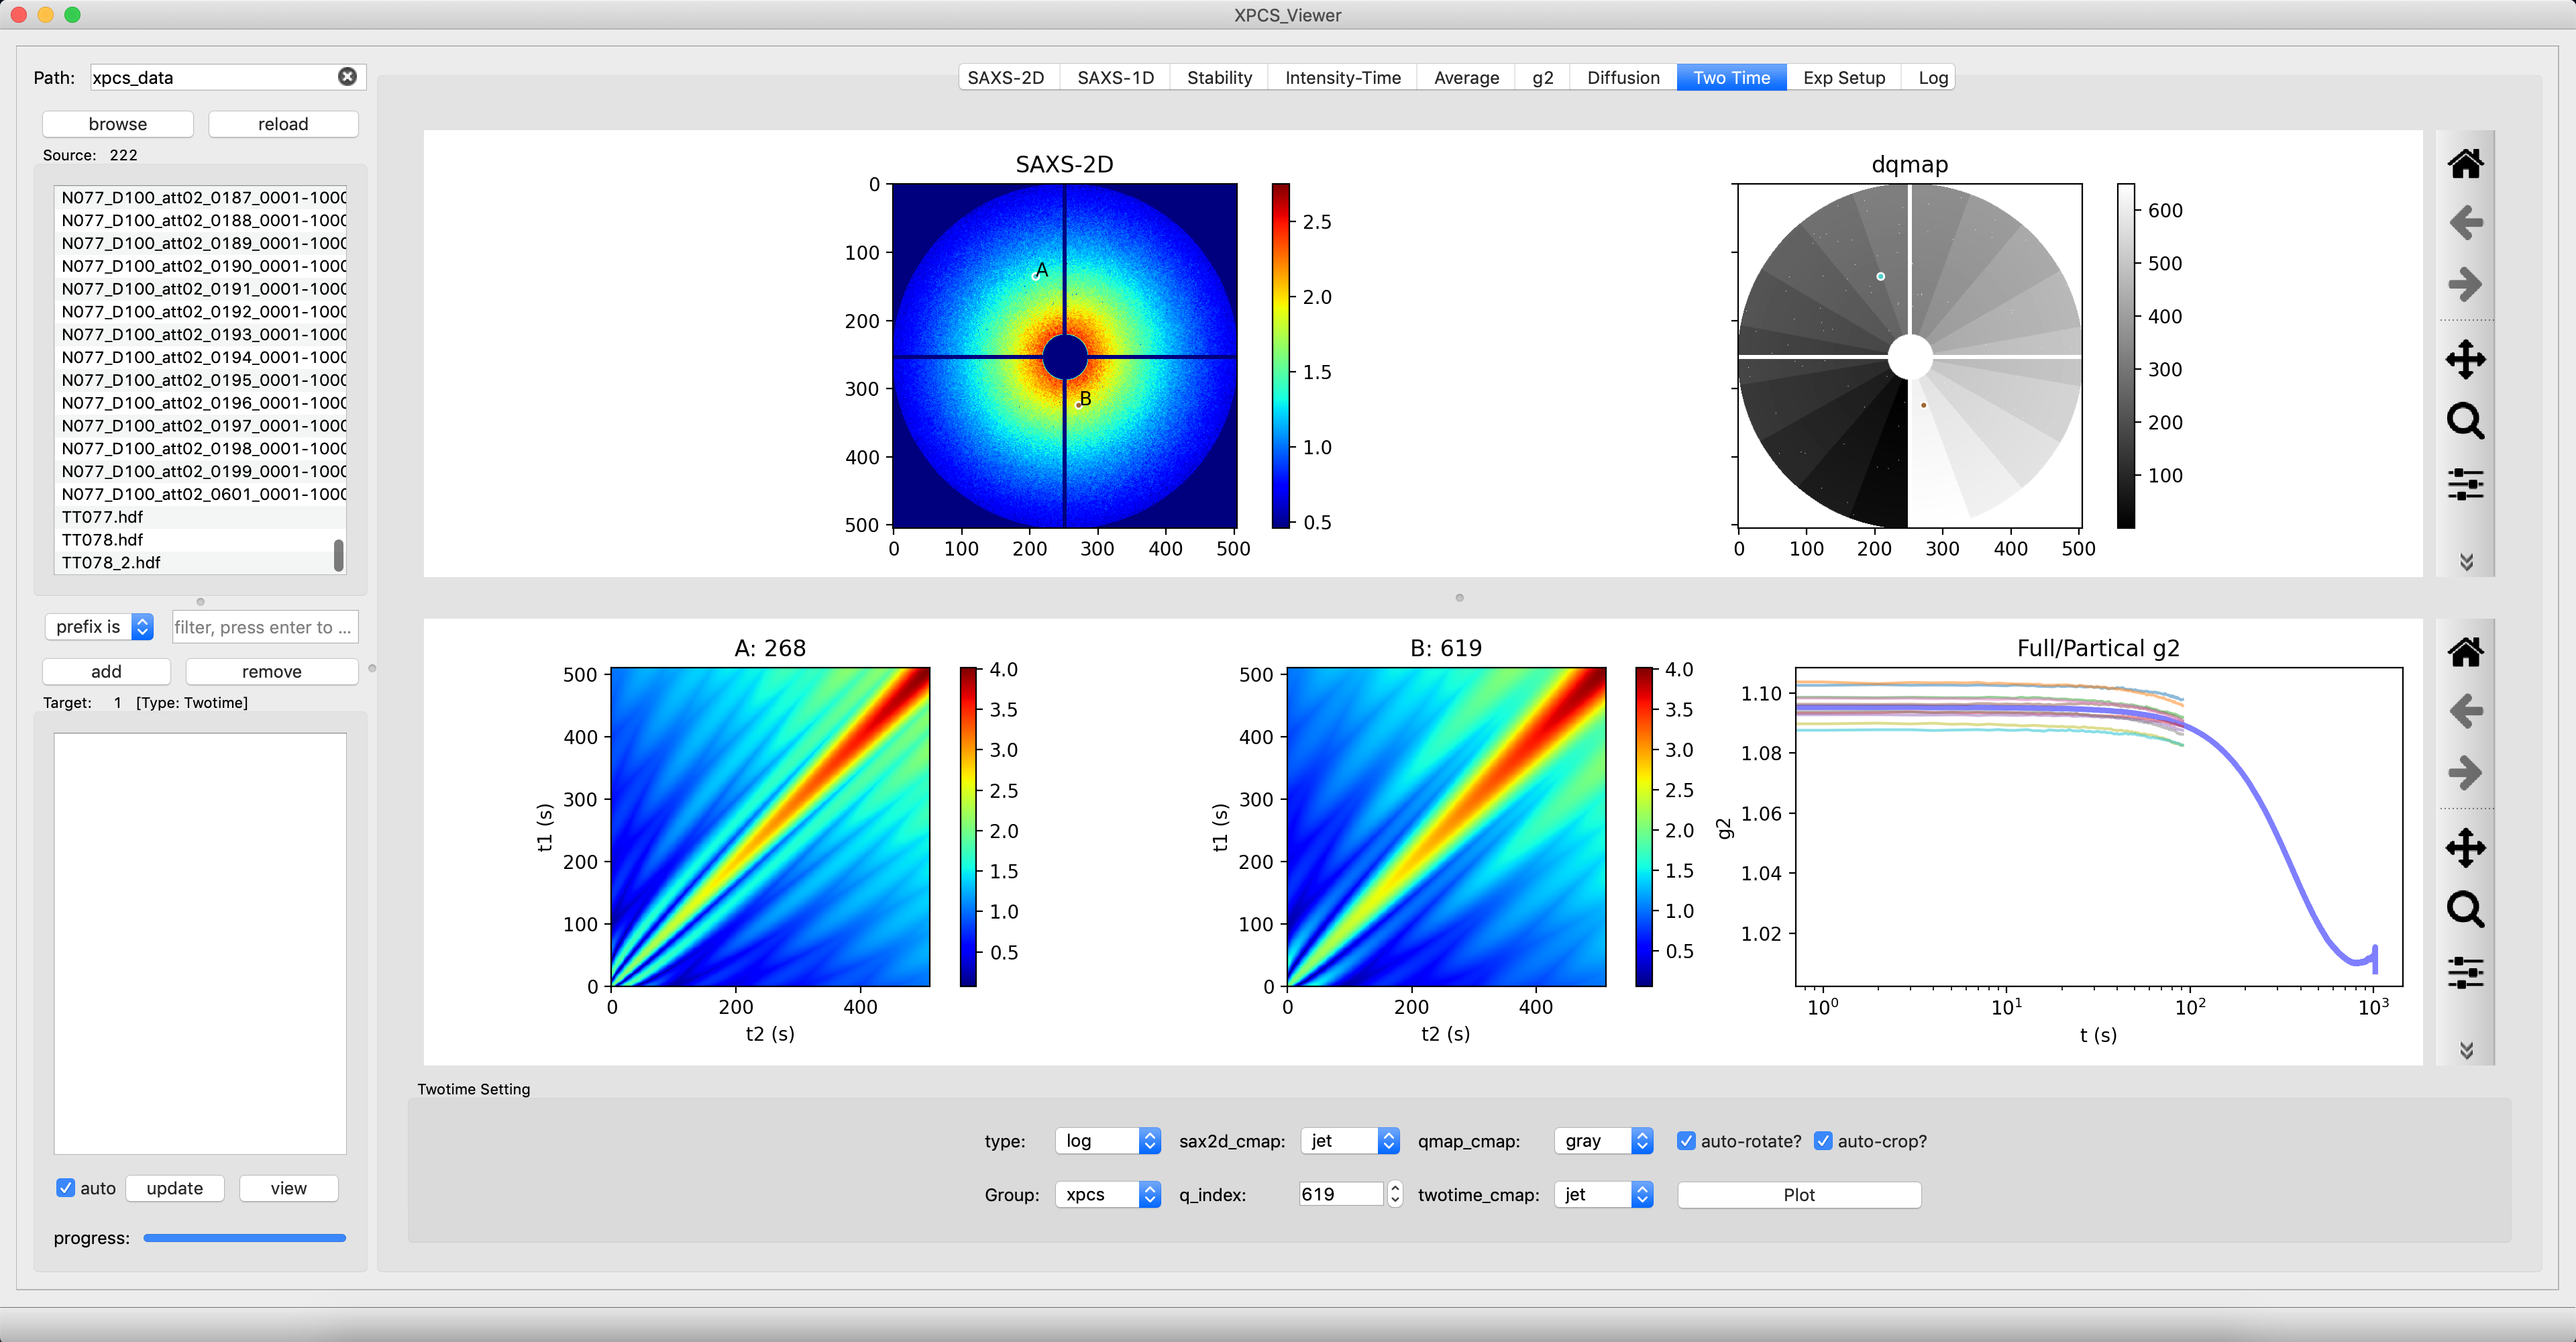Open the sax2d_cmap jet dropdown
The height and width of the screenshot is (1342, 2576).
coord(1349,1141)
